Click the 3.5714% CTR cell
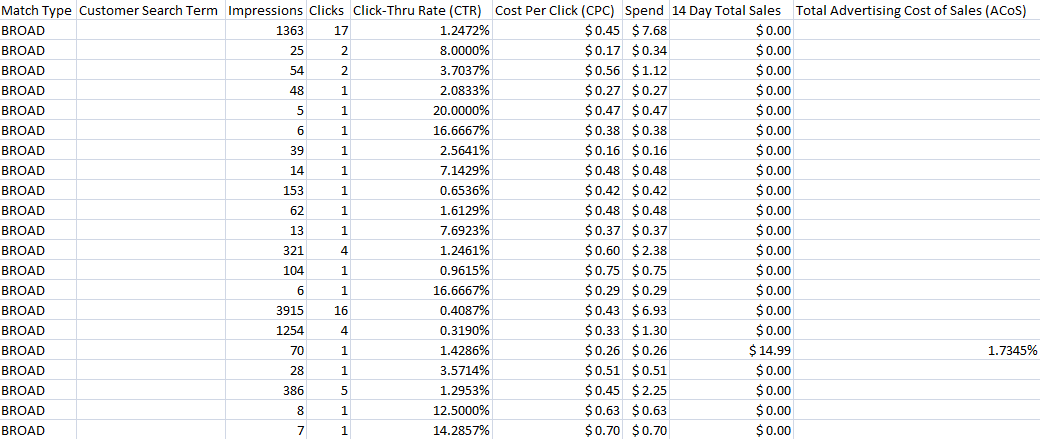The image size is (1040, 439). [421, 370]
